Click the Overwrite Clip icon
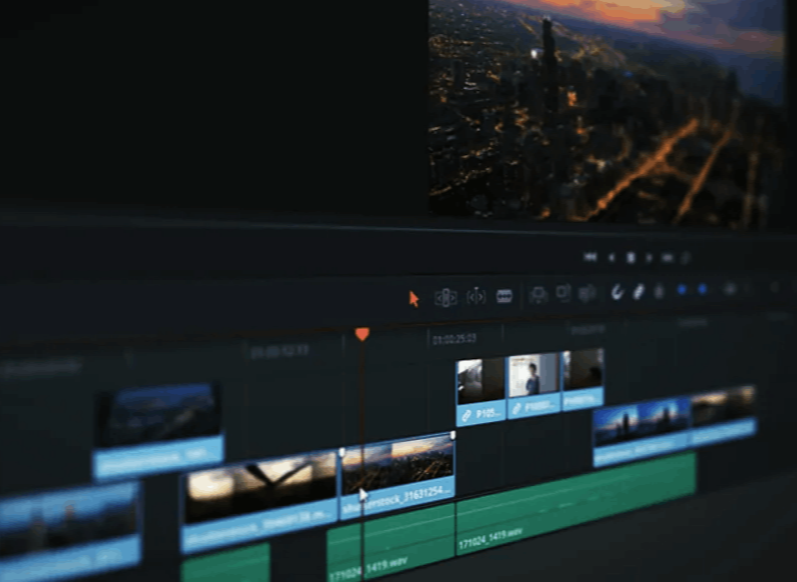The height and width of the screenshot is (582, 797). (564, 293)
